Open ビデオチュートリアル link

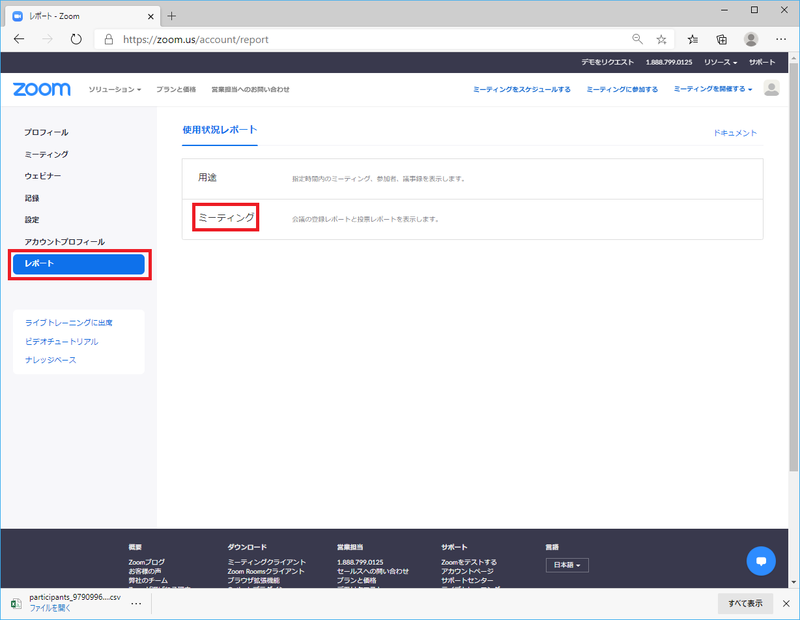coord(62,341)
